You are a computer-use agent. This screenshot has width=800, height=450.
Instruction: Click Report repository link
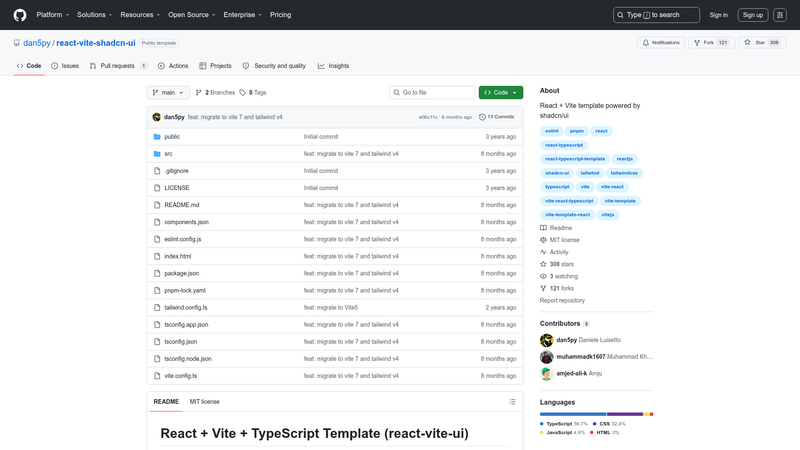[x=562, y=301]
